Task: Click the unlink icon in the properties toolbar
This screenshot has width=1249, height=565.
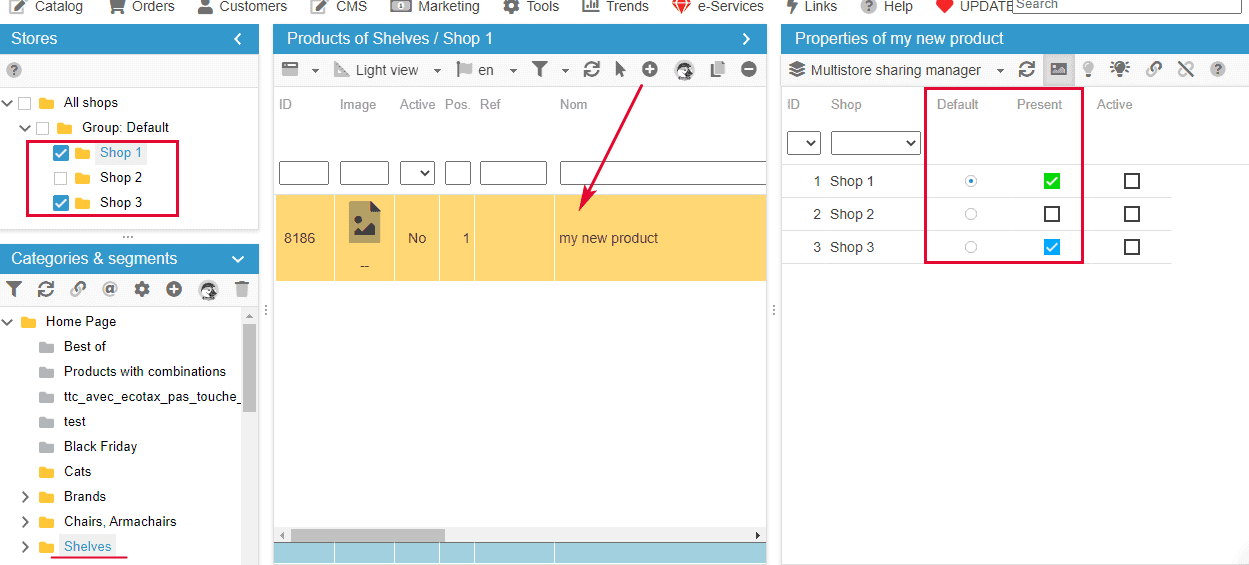Action: [1186, 70]
